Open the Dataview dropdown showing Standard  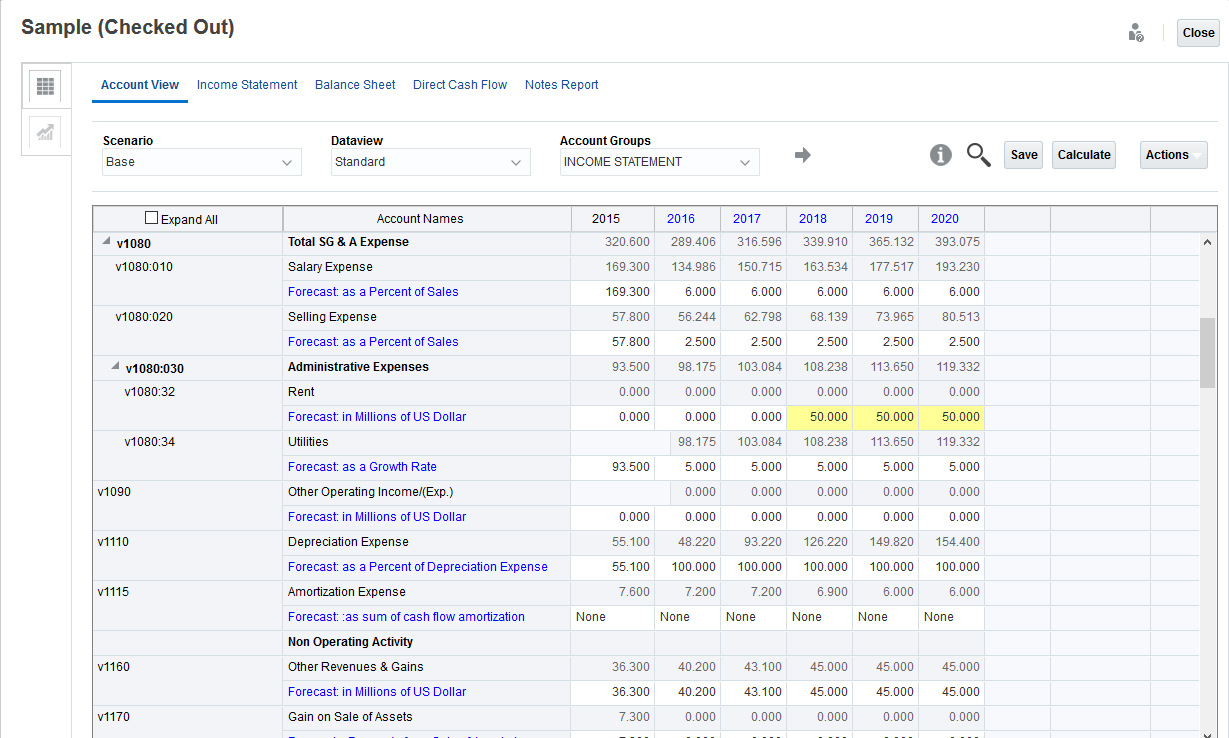430,162
